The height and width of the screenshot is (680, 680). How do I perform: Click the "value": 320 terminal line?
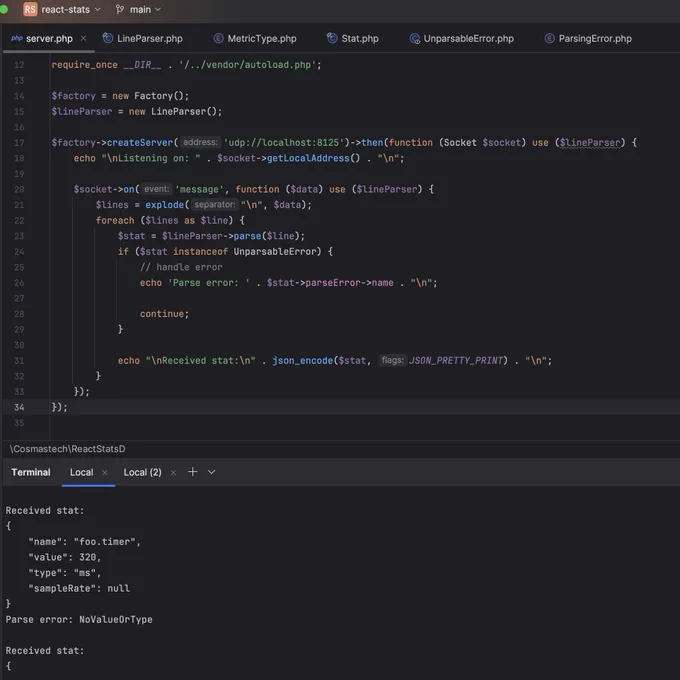(64, 557)
